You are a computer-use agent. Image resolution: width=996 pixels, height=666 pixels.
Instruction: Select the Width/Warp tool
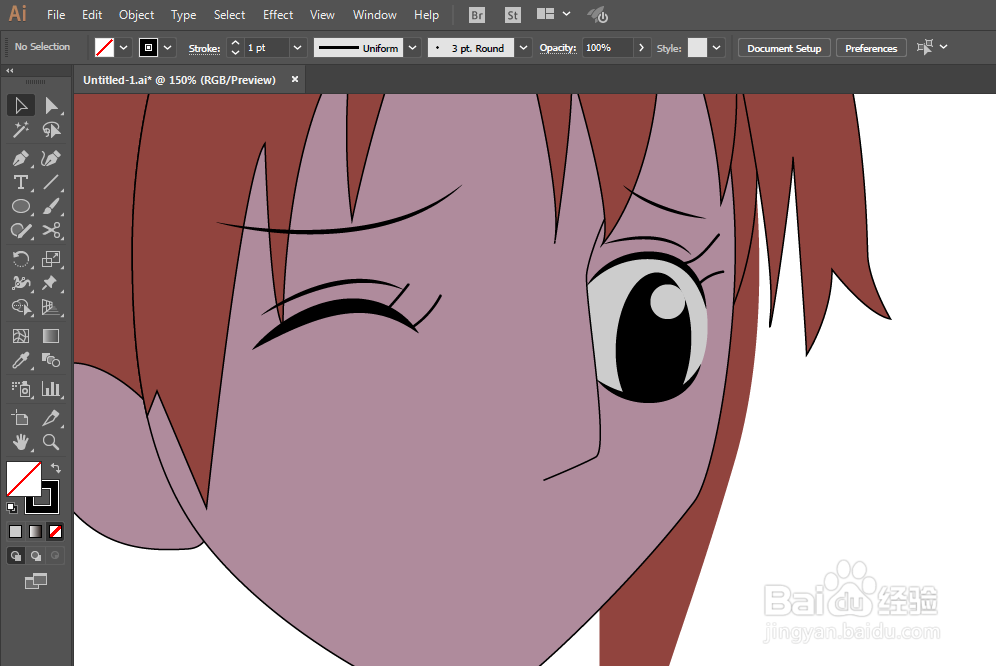(x=20, y=283)
